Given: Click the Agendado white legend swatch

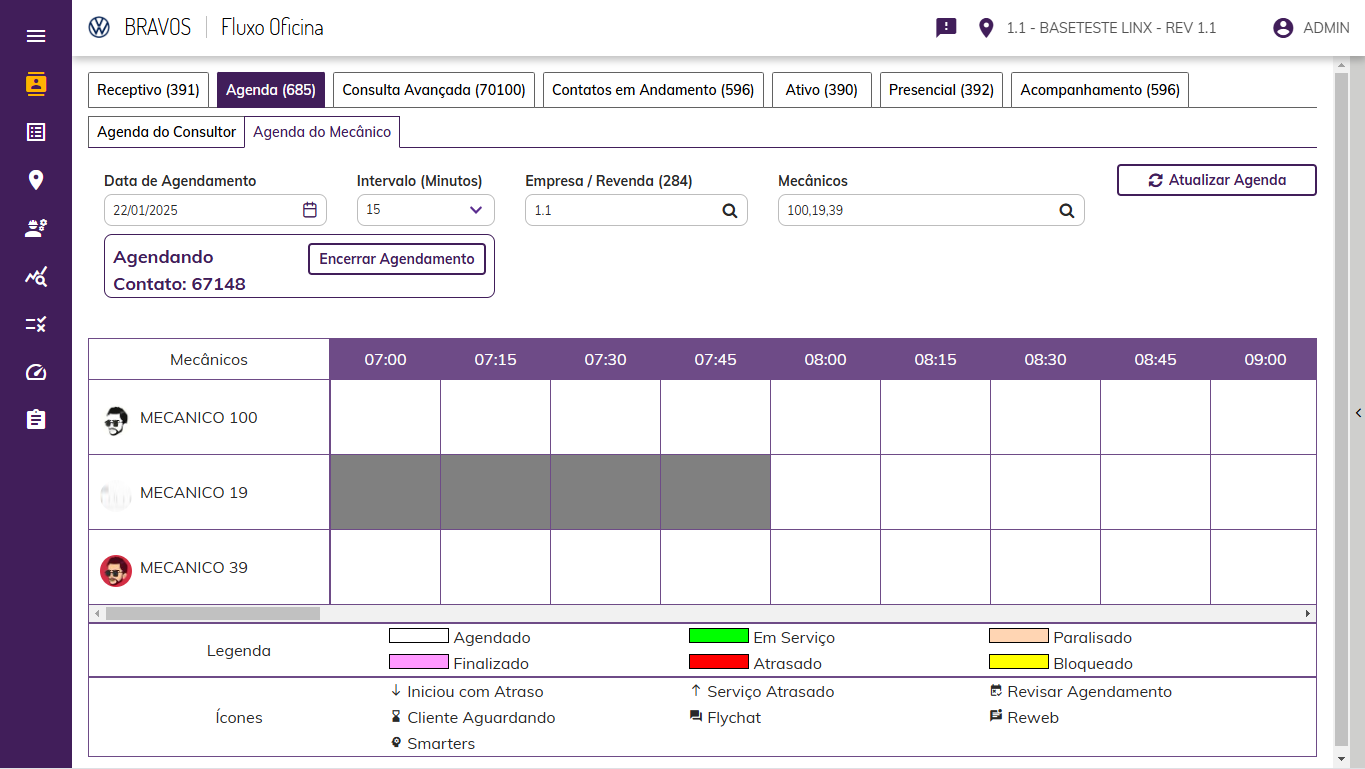Looking at the screenshot, I should (x=419, y=636).
